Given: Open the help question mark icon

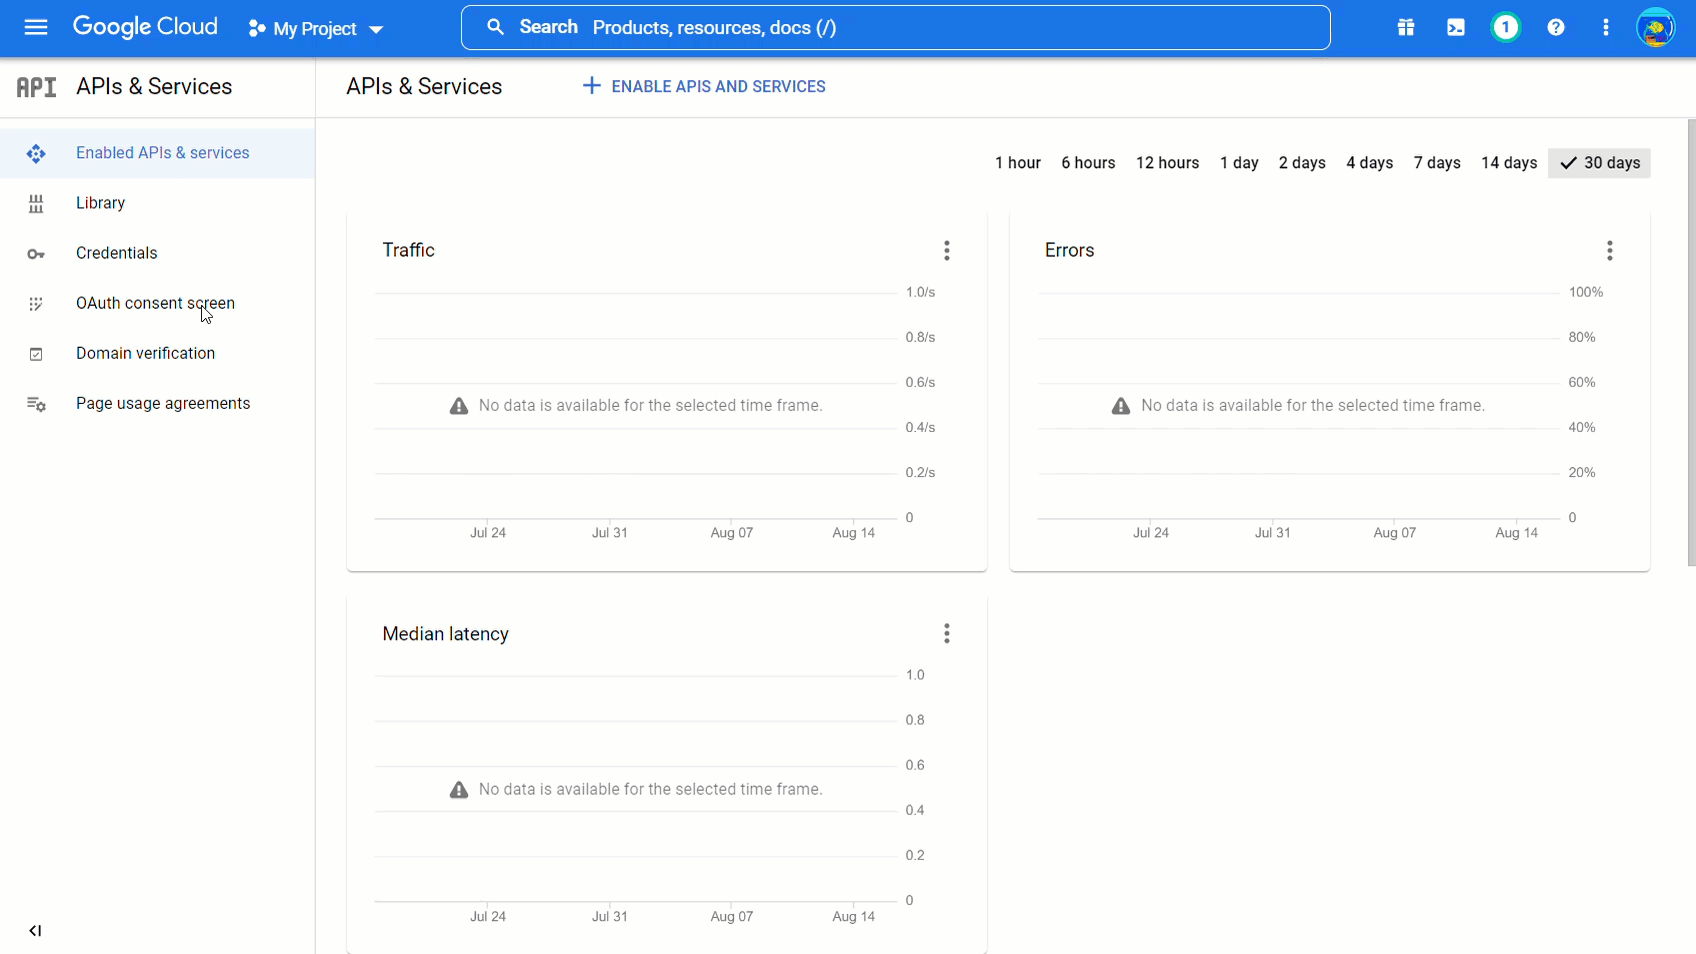Looking at the screenshot, I should click(1555, 27).
